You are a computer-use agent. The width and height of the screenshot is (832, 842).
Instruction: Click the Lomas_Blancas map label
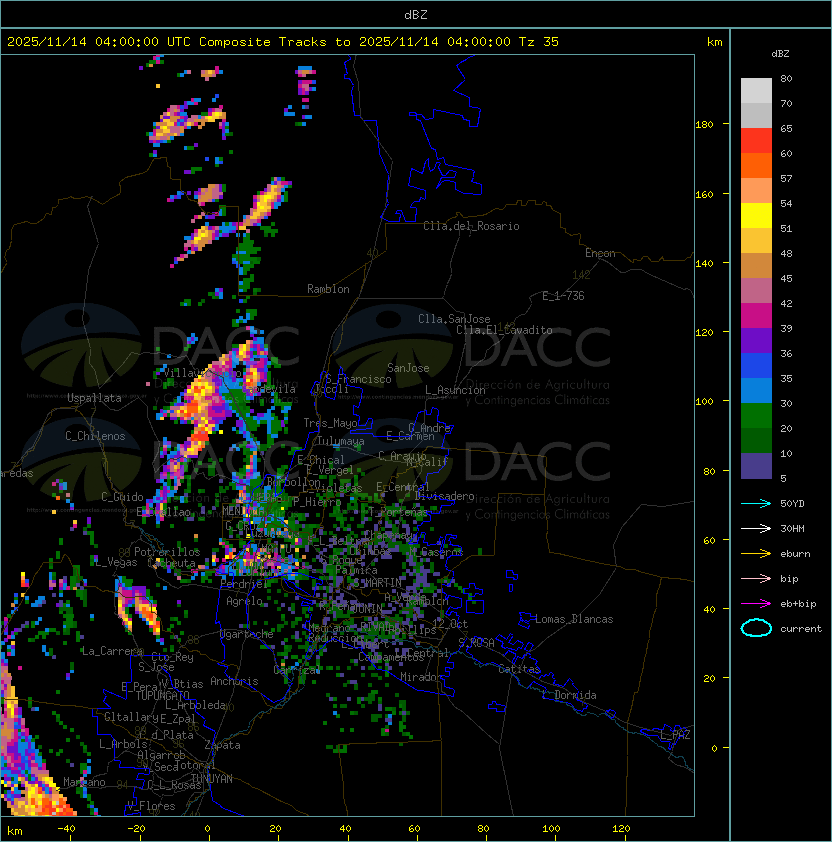[574, 619]
